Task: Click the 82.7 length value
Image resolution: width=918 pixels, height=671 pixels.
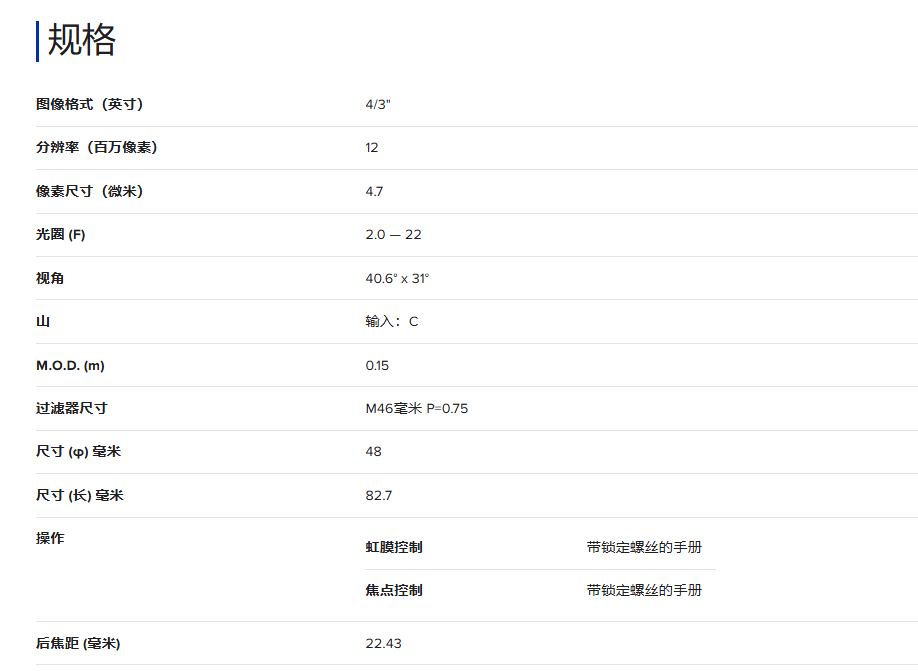Action: [379, 496]
